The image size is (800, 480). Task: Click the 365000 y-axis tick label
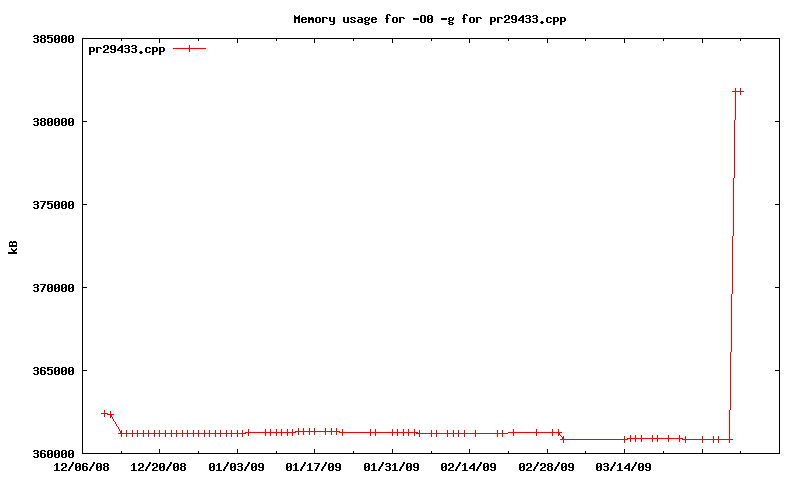point(54,371)
